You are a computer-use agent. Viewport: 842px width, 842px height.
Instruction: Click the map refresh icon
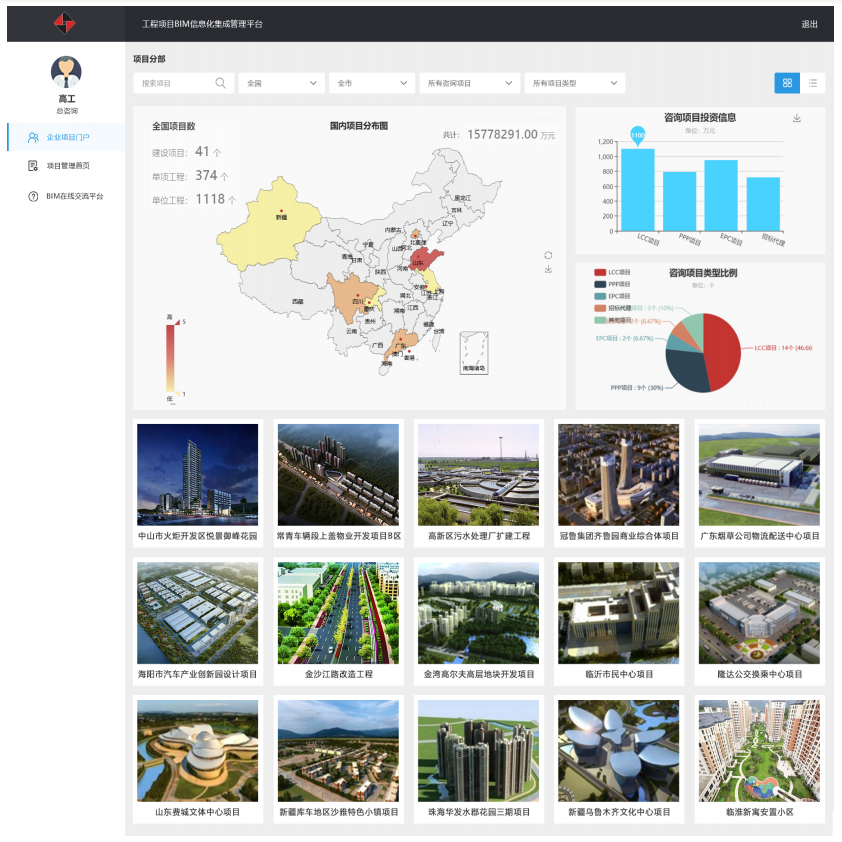pos(548,255)
